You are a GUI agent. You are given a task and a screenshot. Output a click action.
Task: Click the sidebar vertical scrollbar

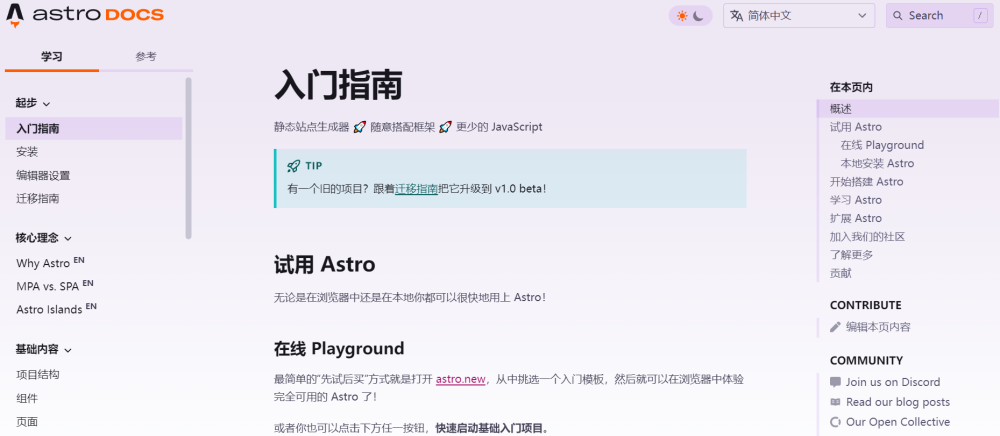pos(189,158)
